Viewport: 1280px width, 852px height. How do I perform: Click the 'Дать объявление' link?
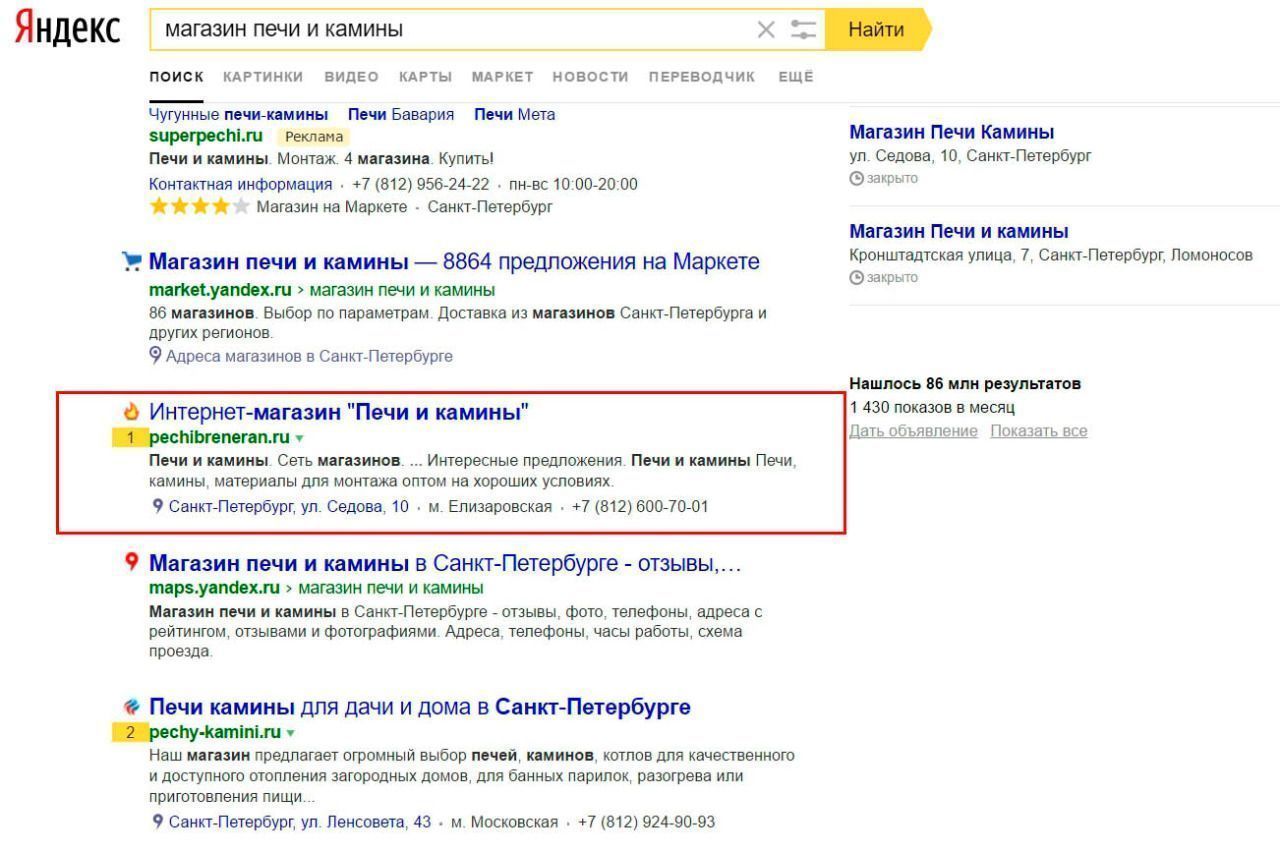coord(913,431)
